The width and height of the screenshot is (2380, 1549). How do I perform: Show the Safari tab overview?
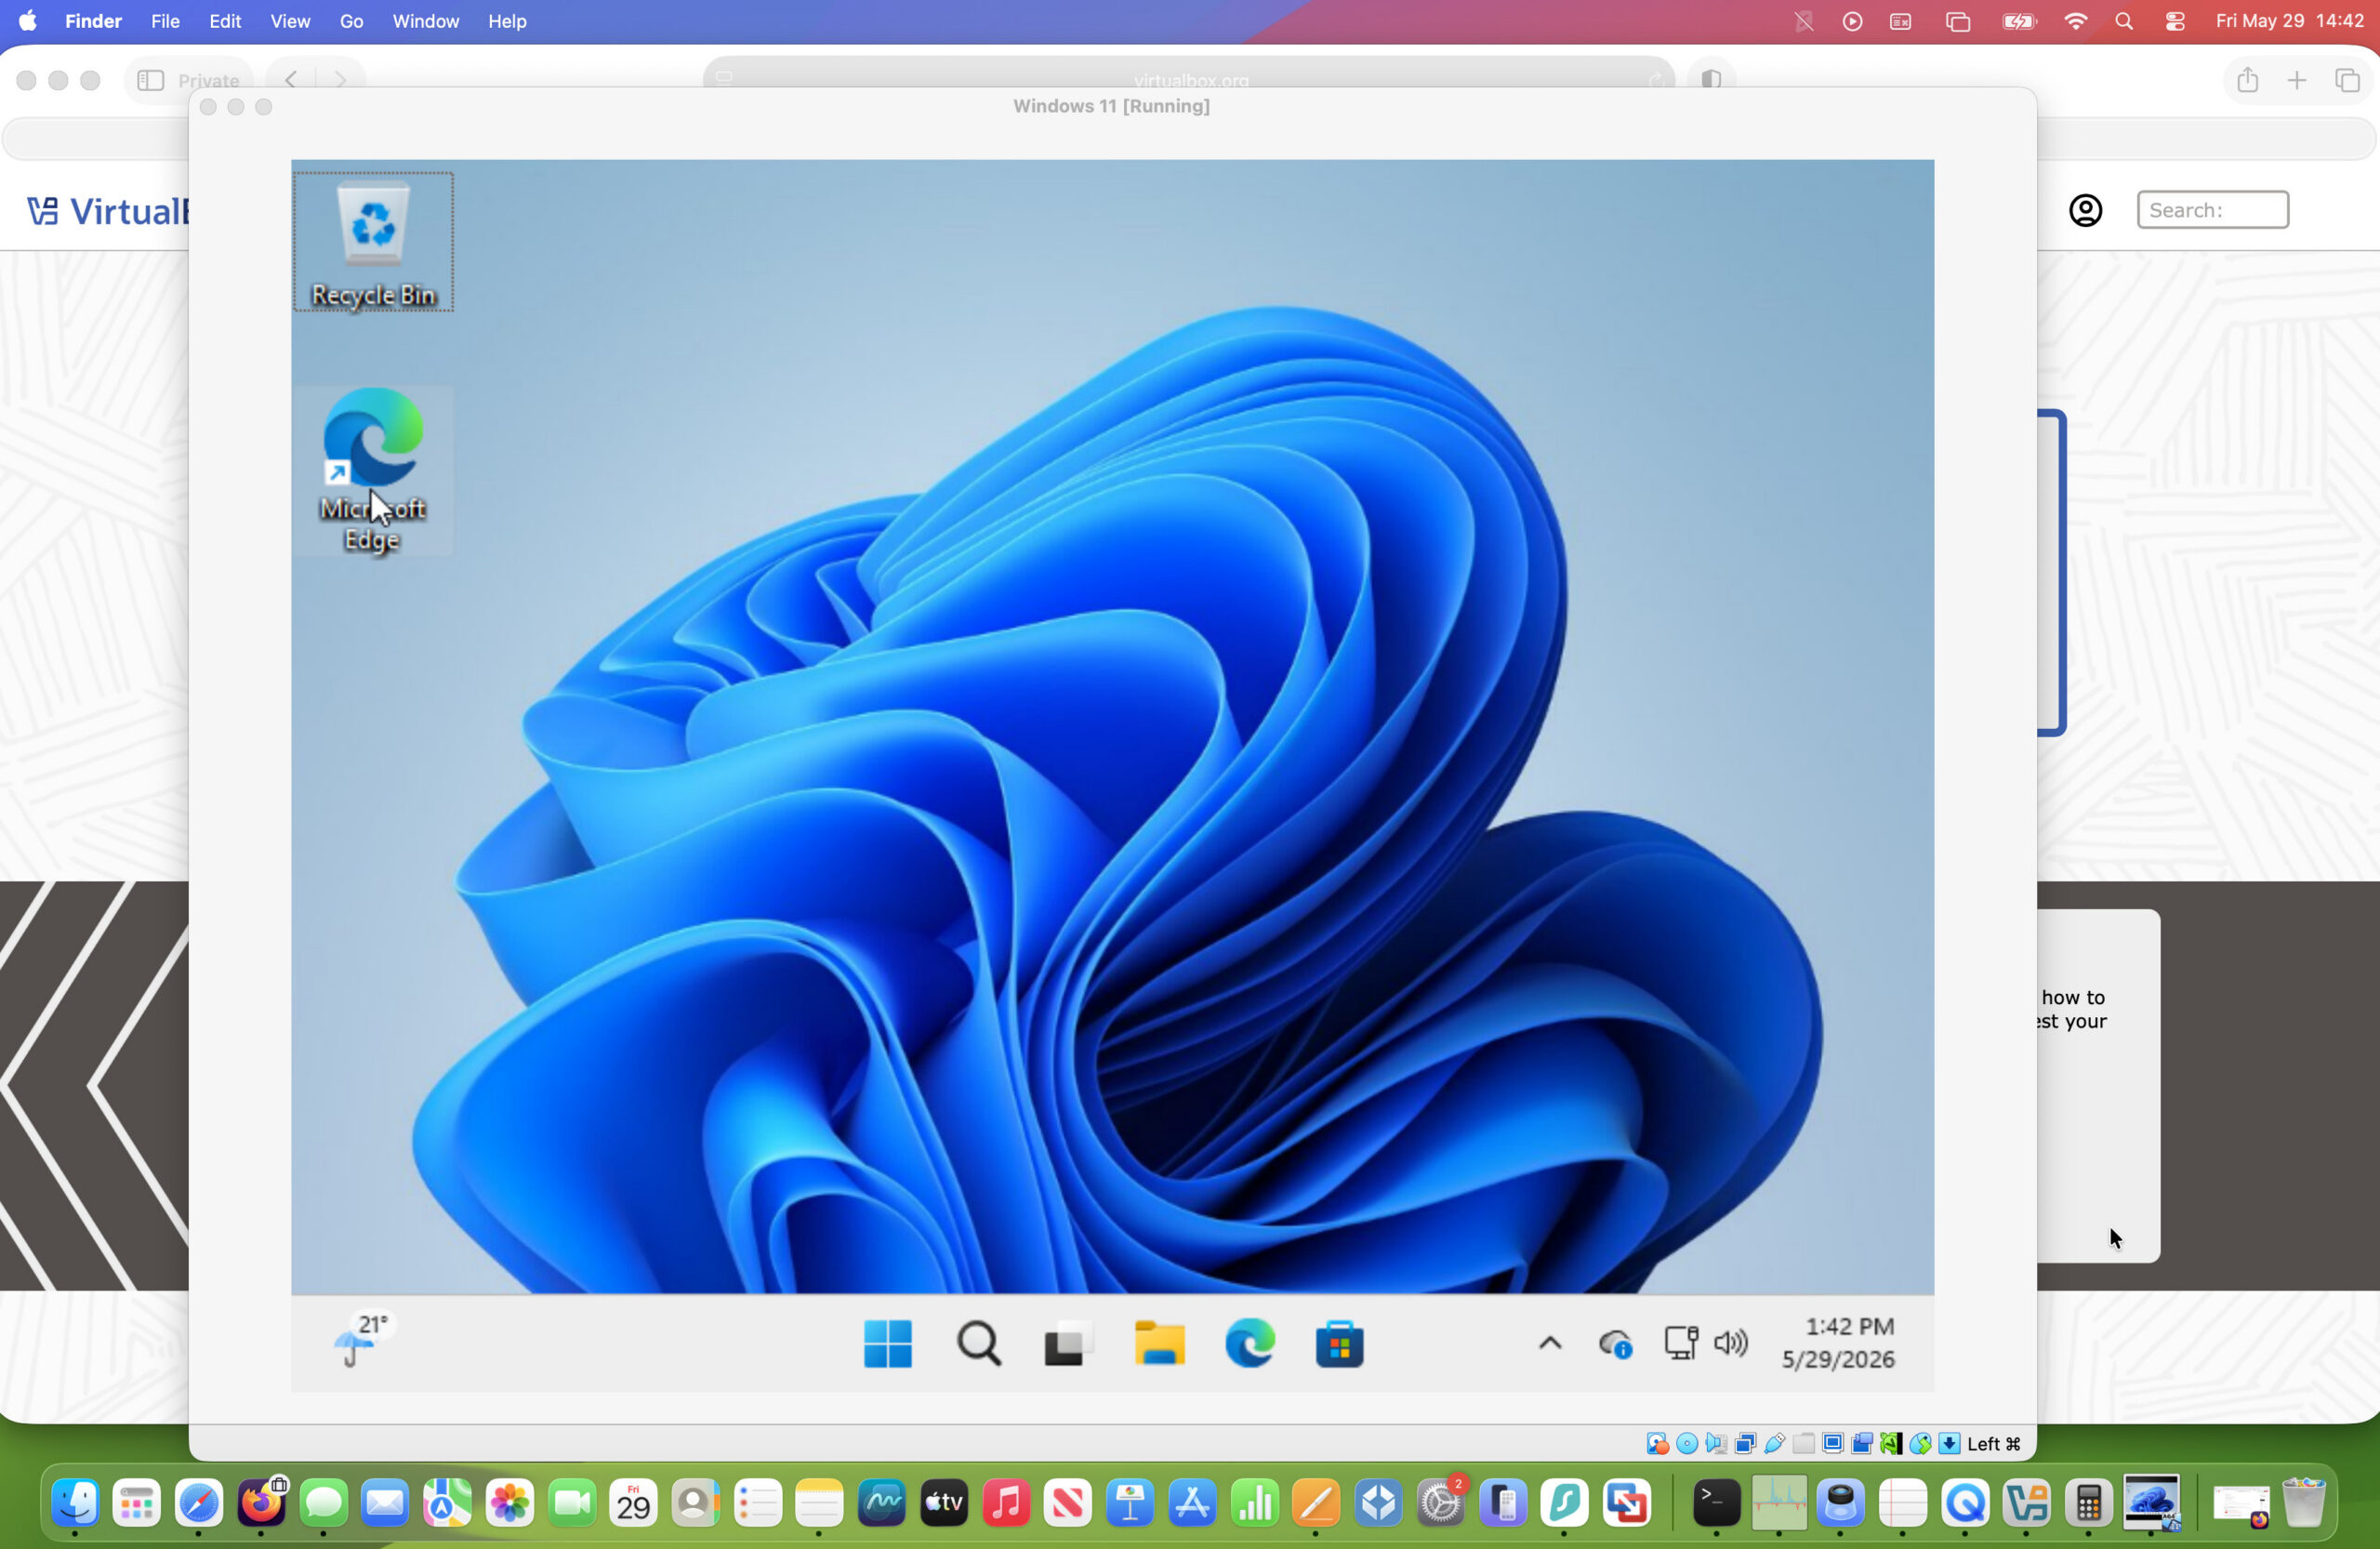[2347, 80]
